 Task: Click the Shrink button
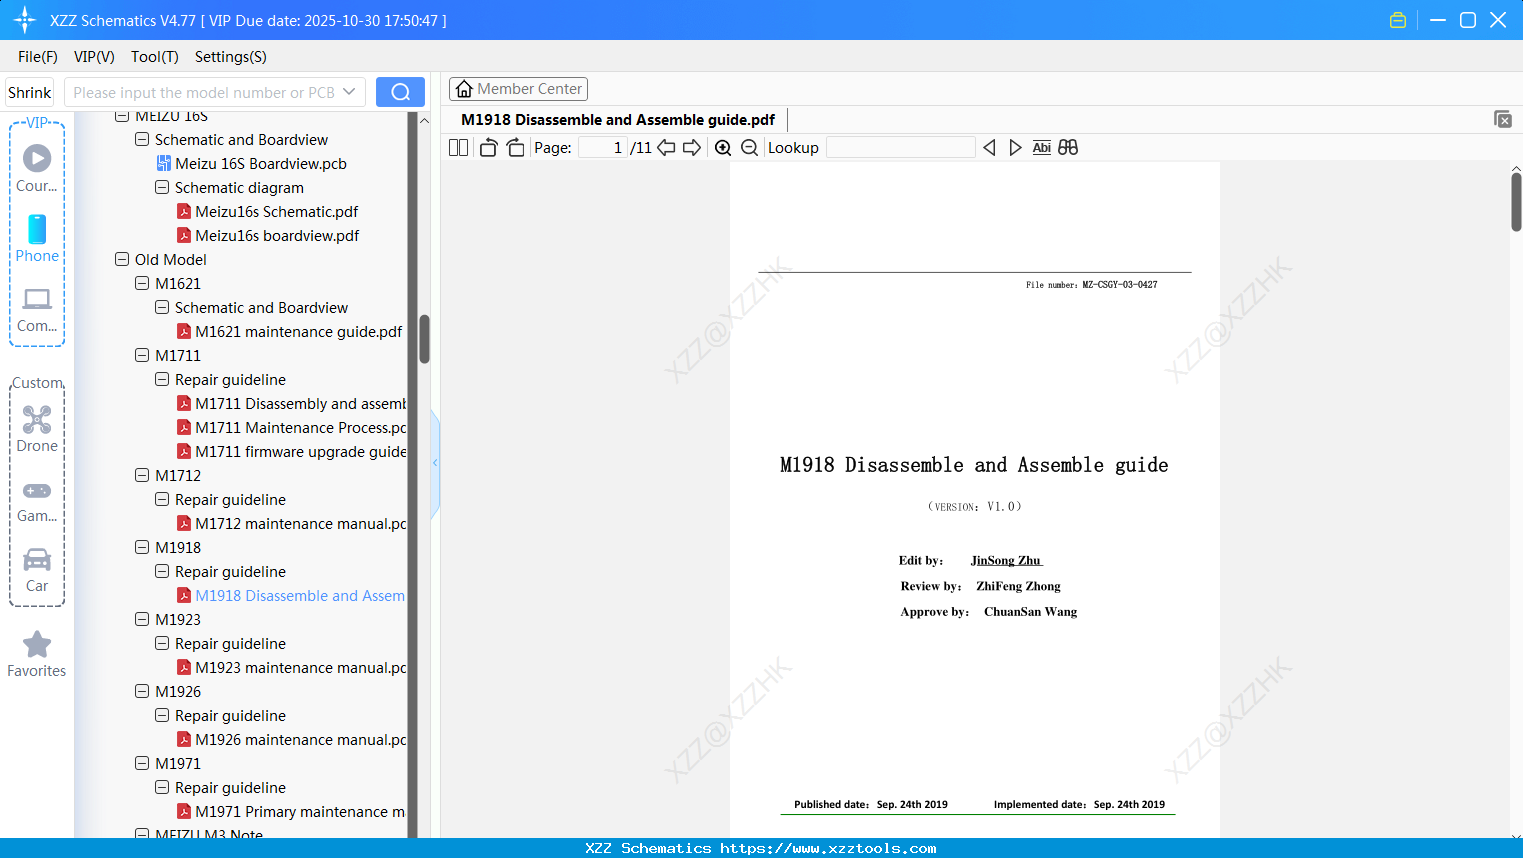[29, 92]
